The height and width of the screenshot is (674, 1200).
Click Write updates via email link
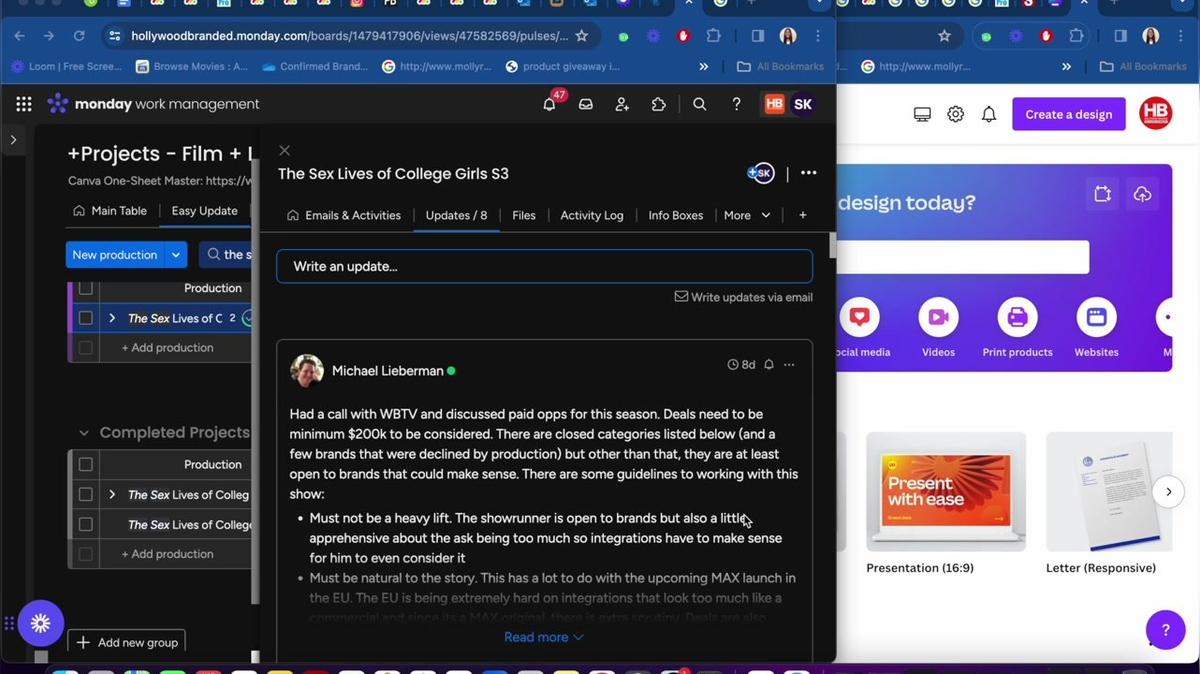pyautogui.click(x=743, y=297)
